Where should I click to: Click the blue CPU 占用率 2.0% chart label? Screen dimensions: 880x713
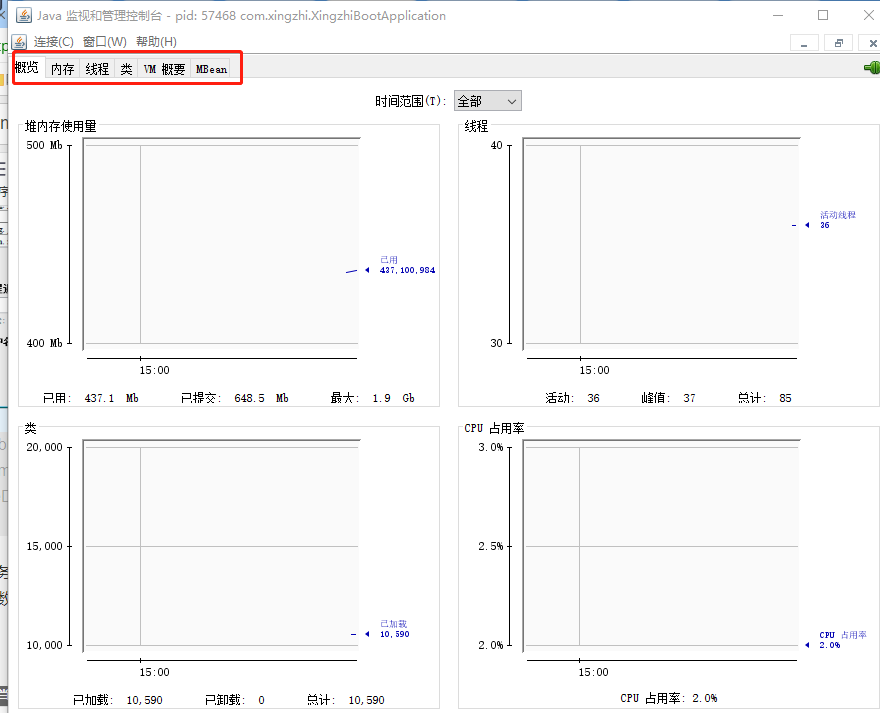[842, 640]
